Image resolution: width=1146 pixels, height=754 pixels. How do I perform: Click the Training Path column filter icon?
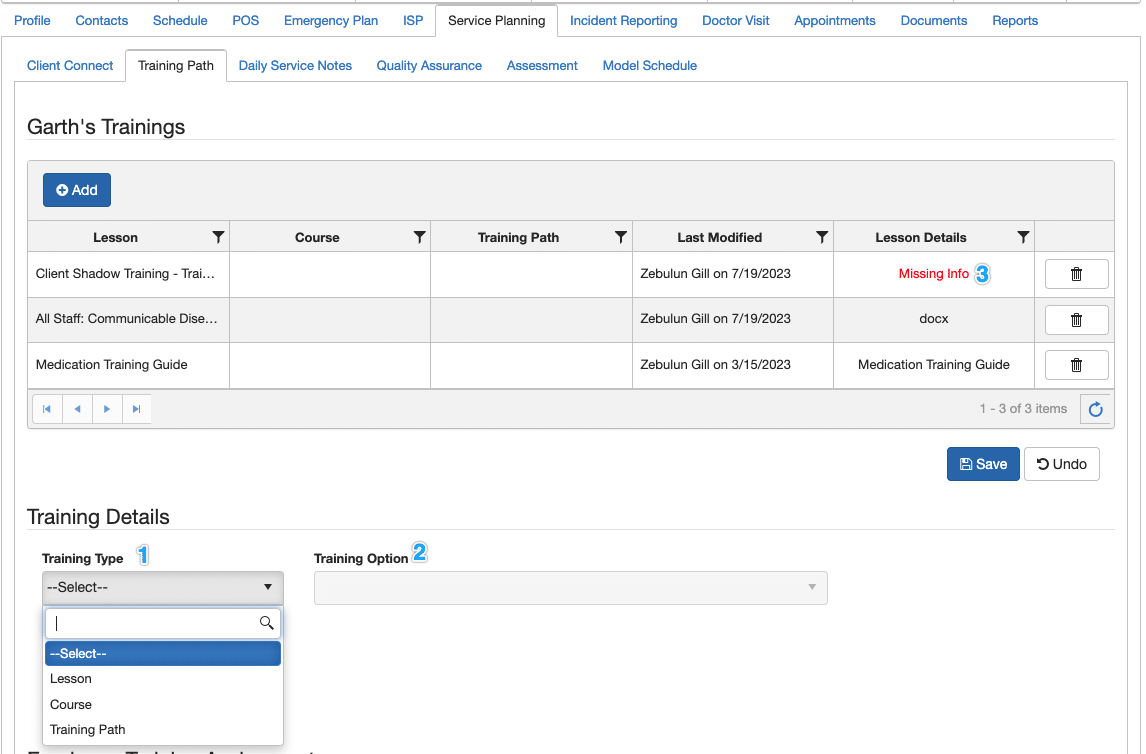pyautogui.click(x=620, y=237)
